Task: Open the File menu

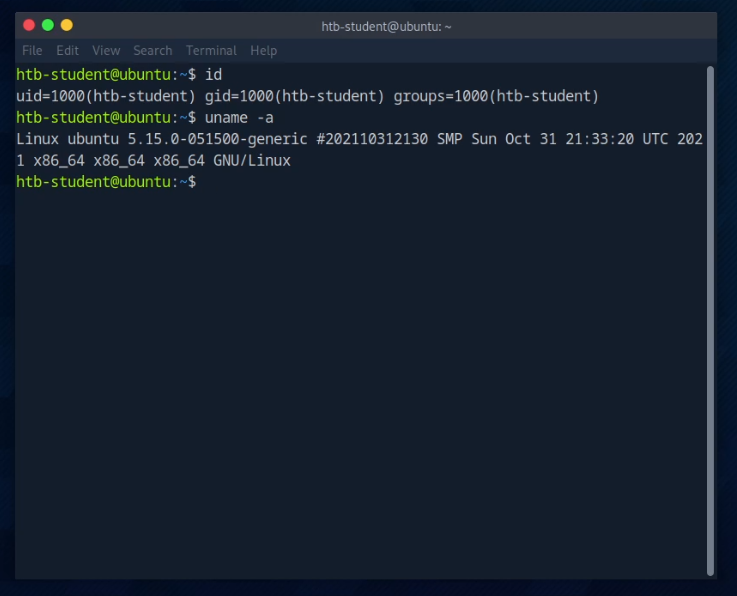Action: [32, 50]
